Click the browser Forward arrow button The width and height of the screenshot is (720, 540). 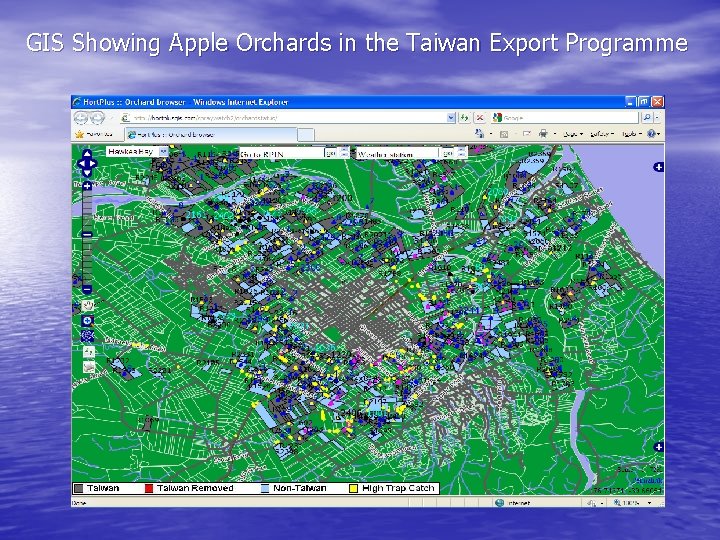pos(97,118)
